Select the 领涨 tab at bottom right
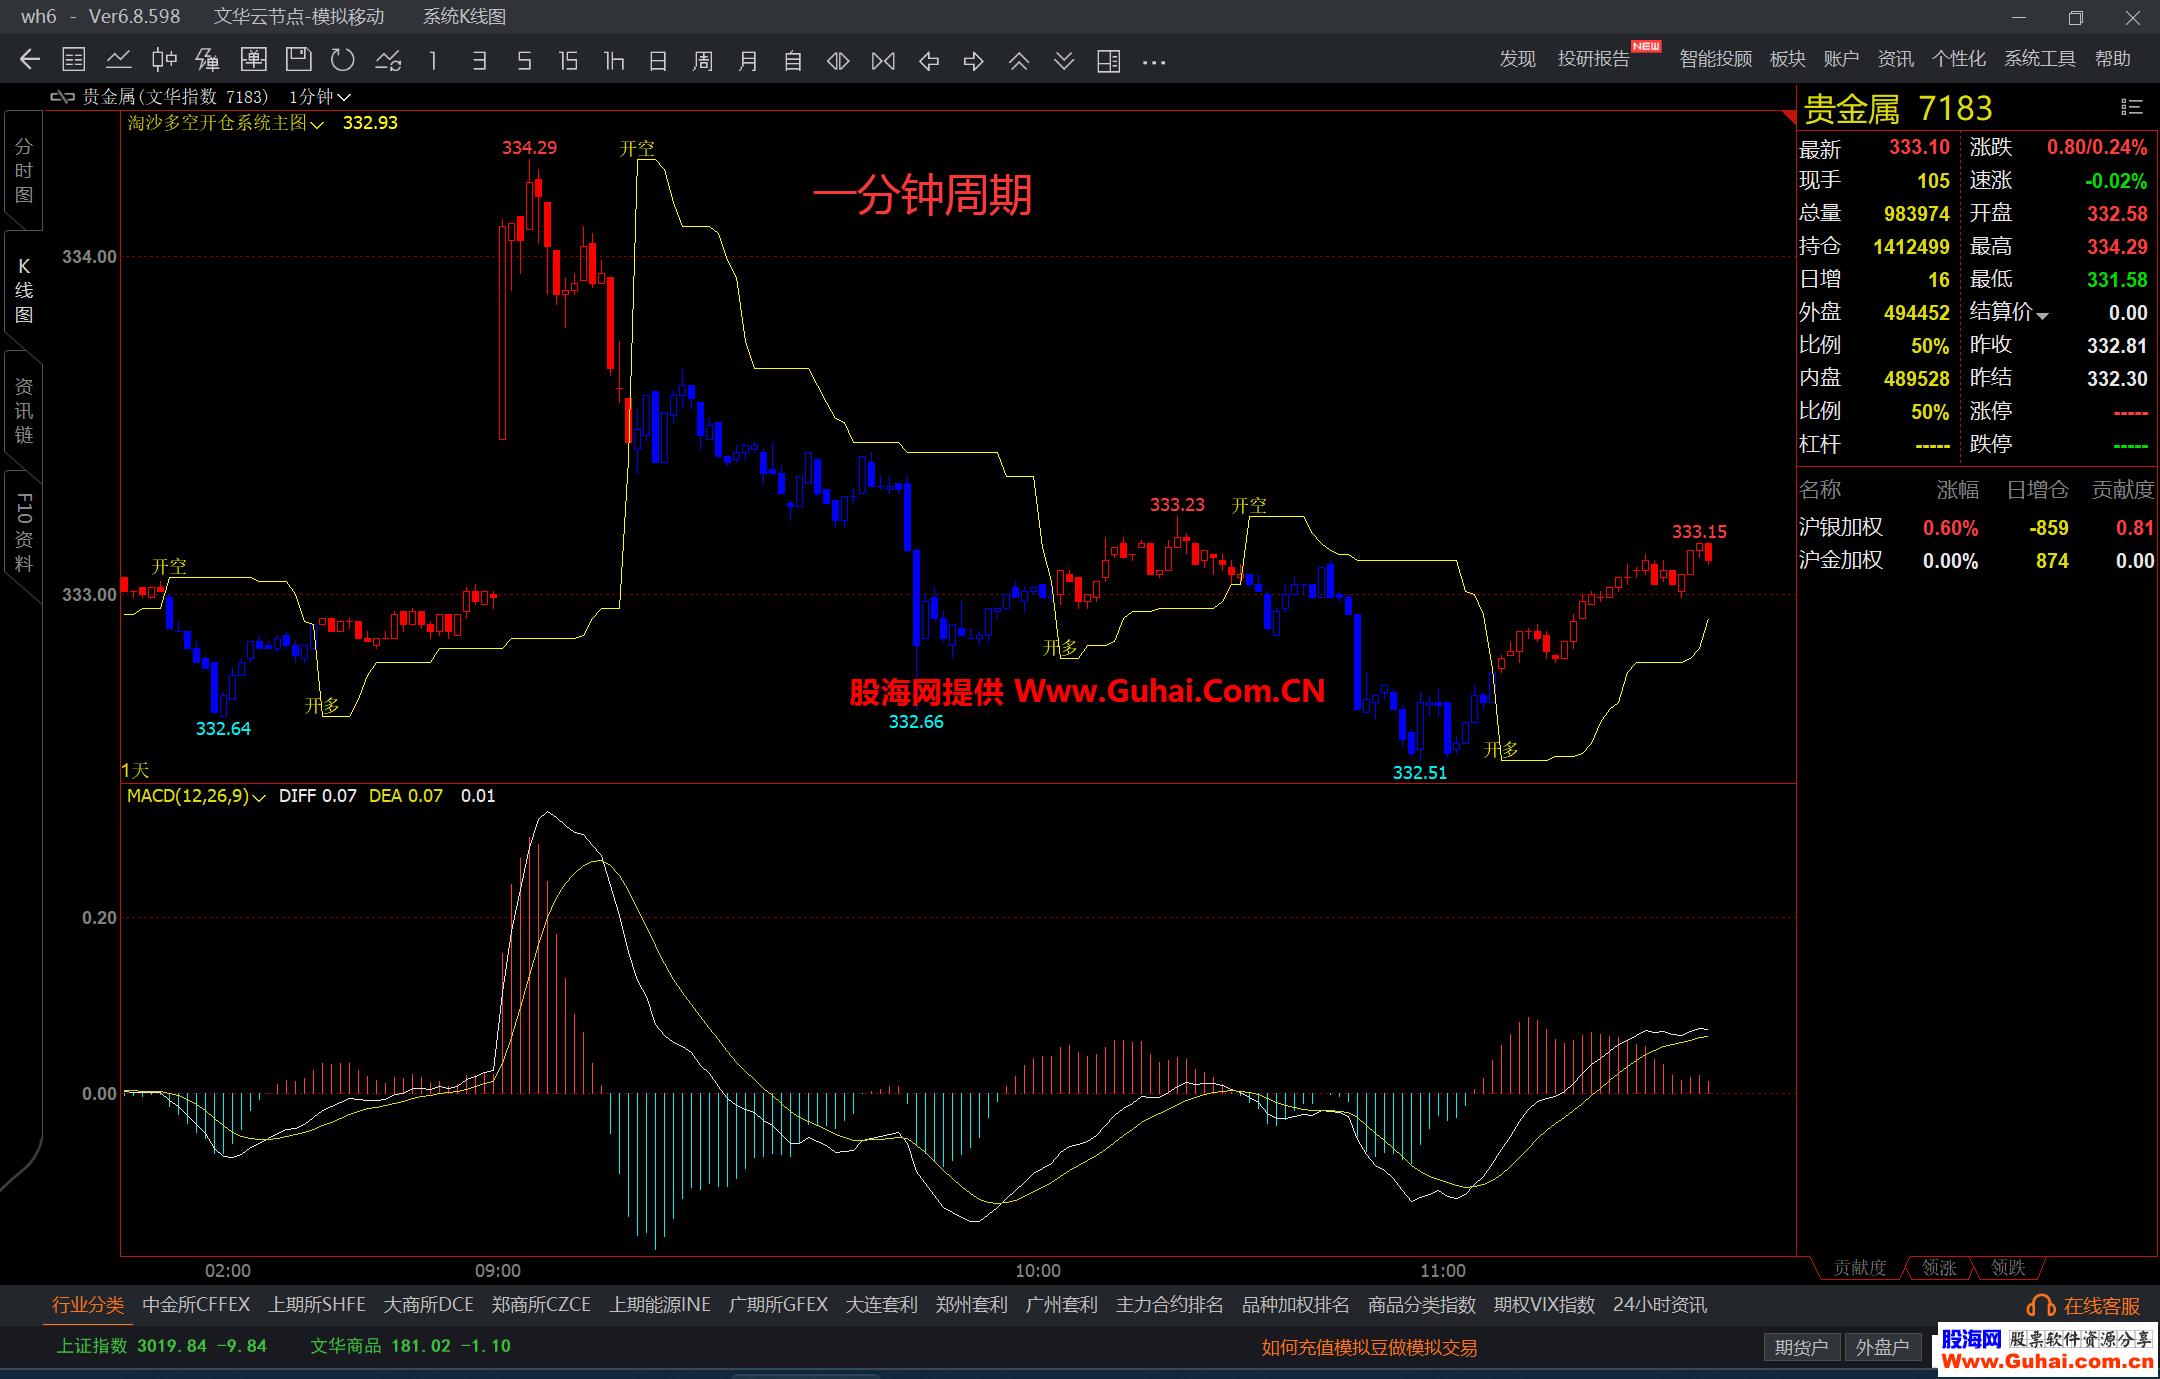 tap(1938, 1268)
